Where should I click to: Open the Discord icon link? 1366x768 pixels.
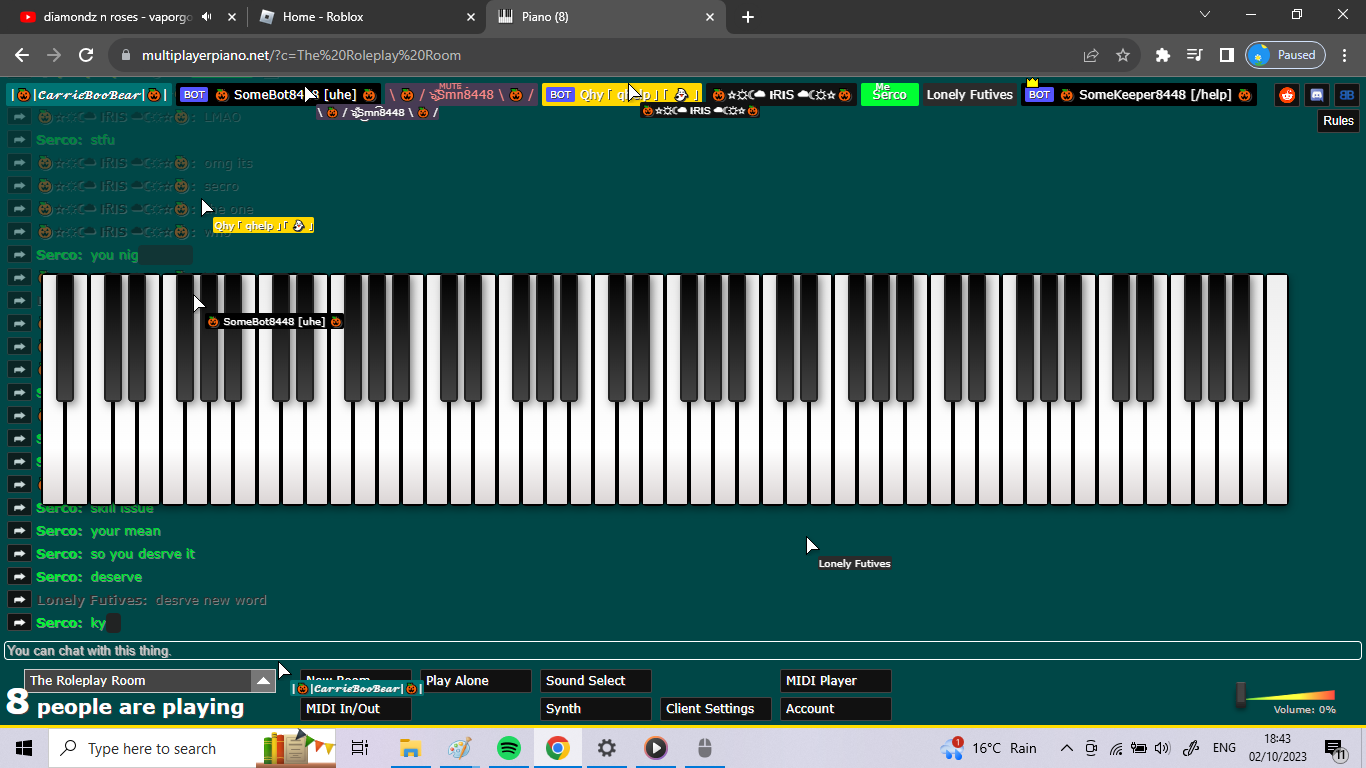pos(1317,95)
